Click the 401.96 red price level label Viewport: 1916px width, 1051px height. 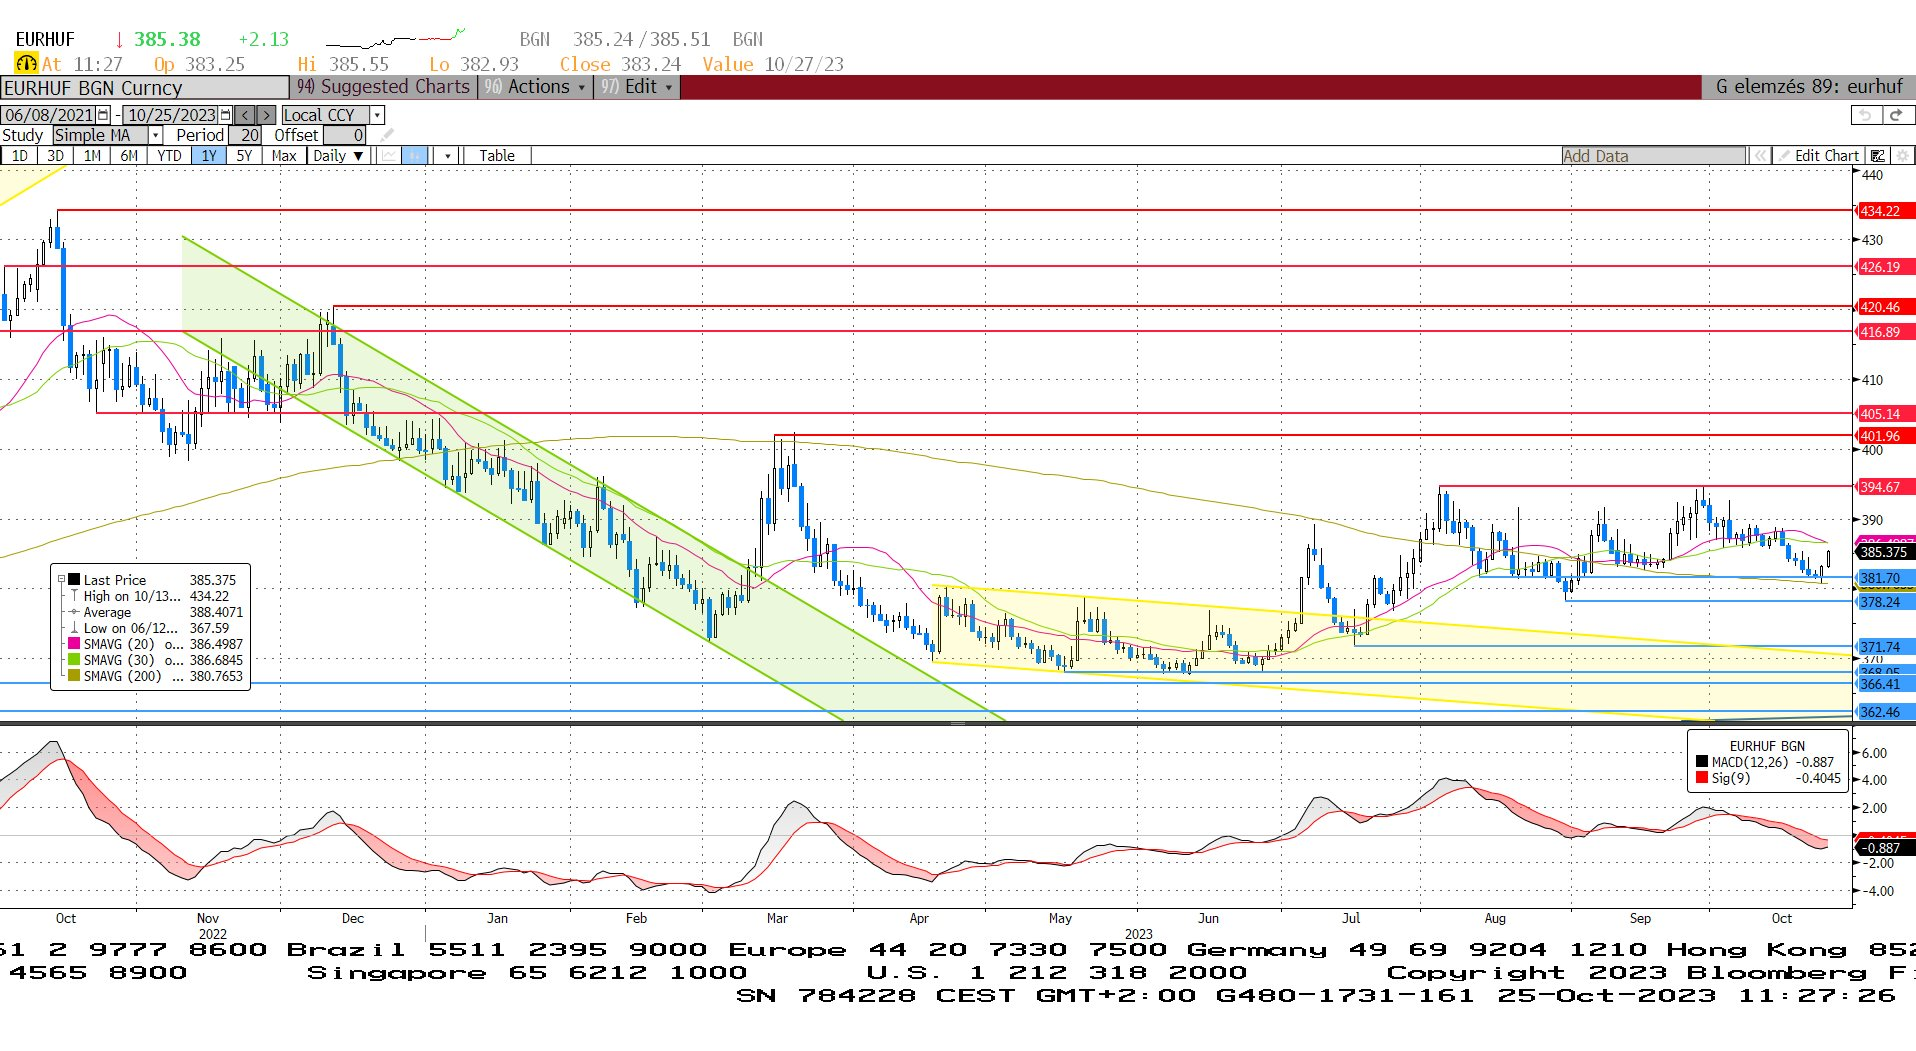1885,436
